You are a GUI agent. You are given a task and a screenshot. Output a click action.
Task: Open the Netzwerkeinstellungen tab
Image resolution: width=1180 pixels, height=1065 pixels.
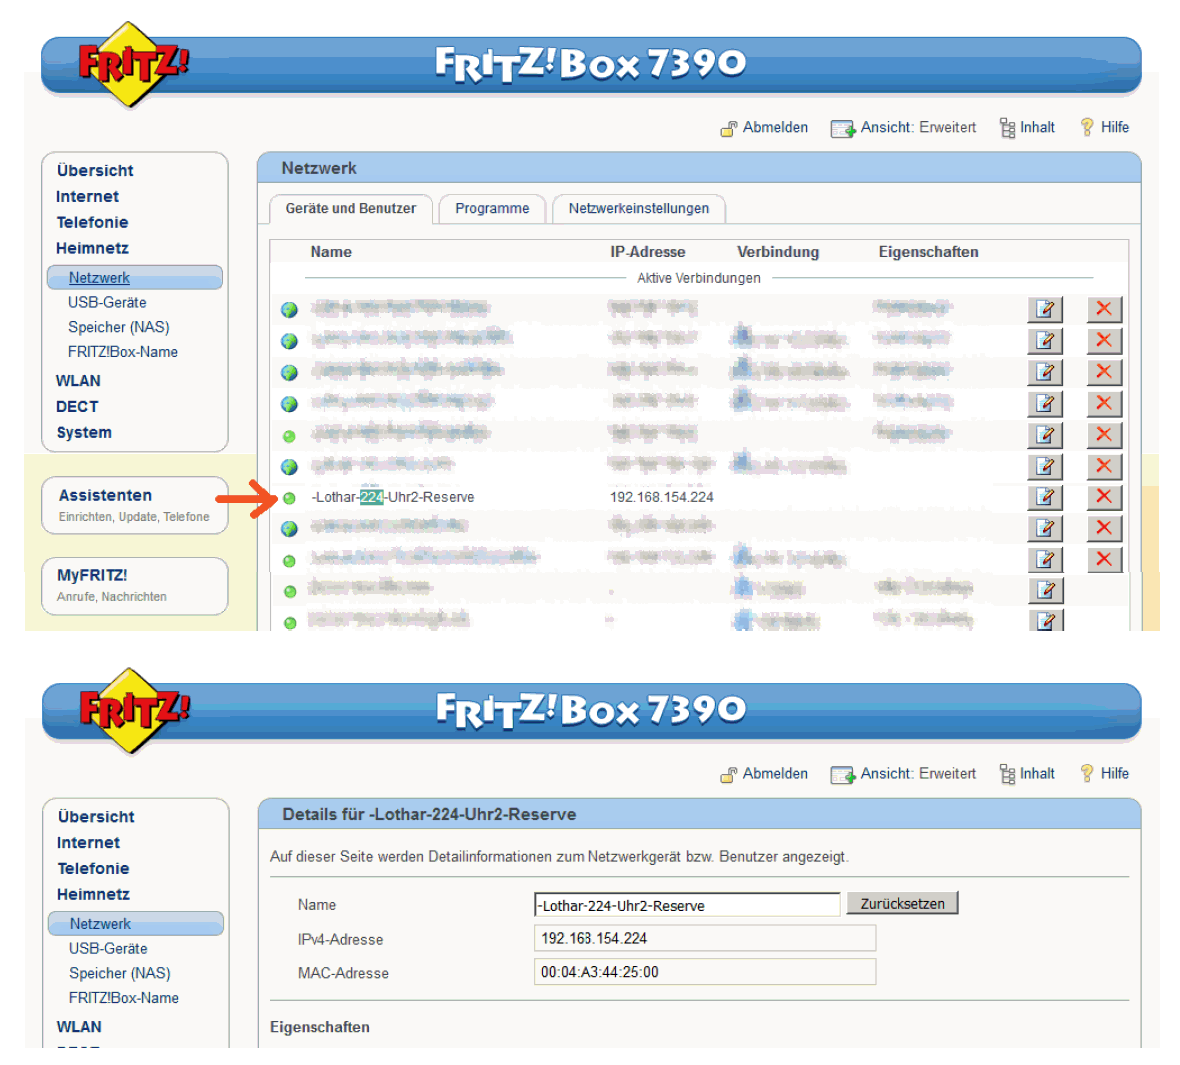(x=639, y=208)
